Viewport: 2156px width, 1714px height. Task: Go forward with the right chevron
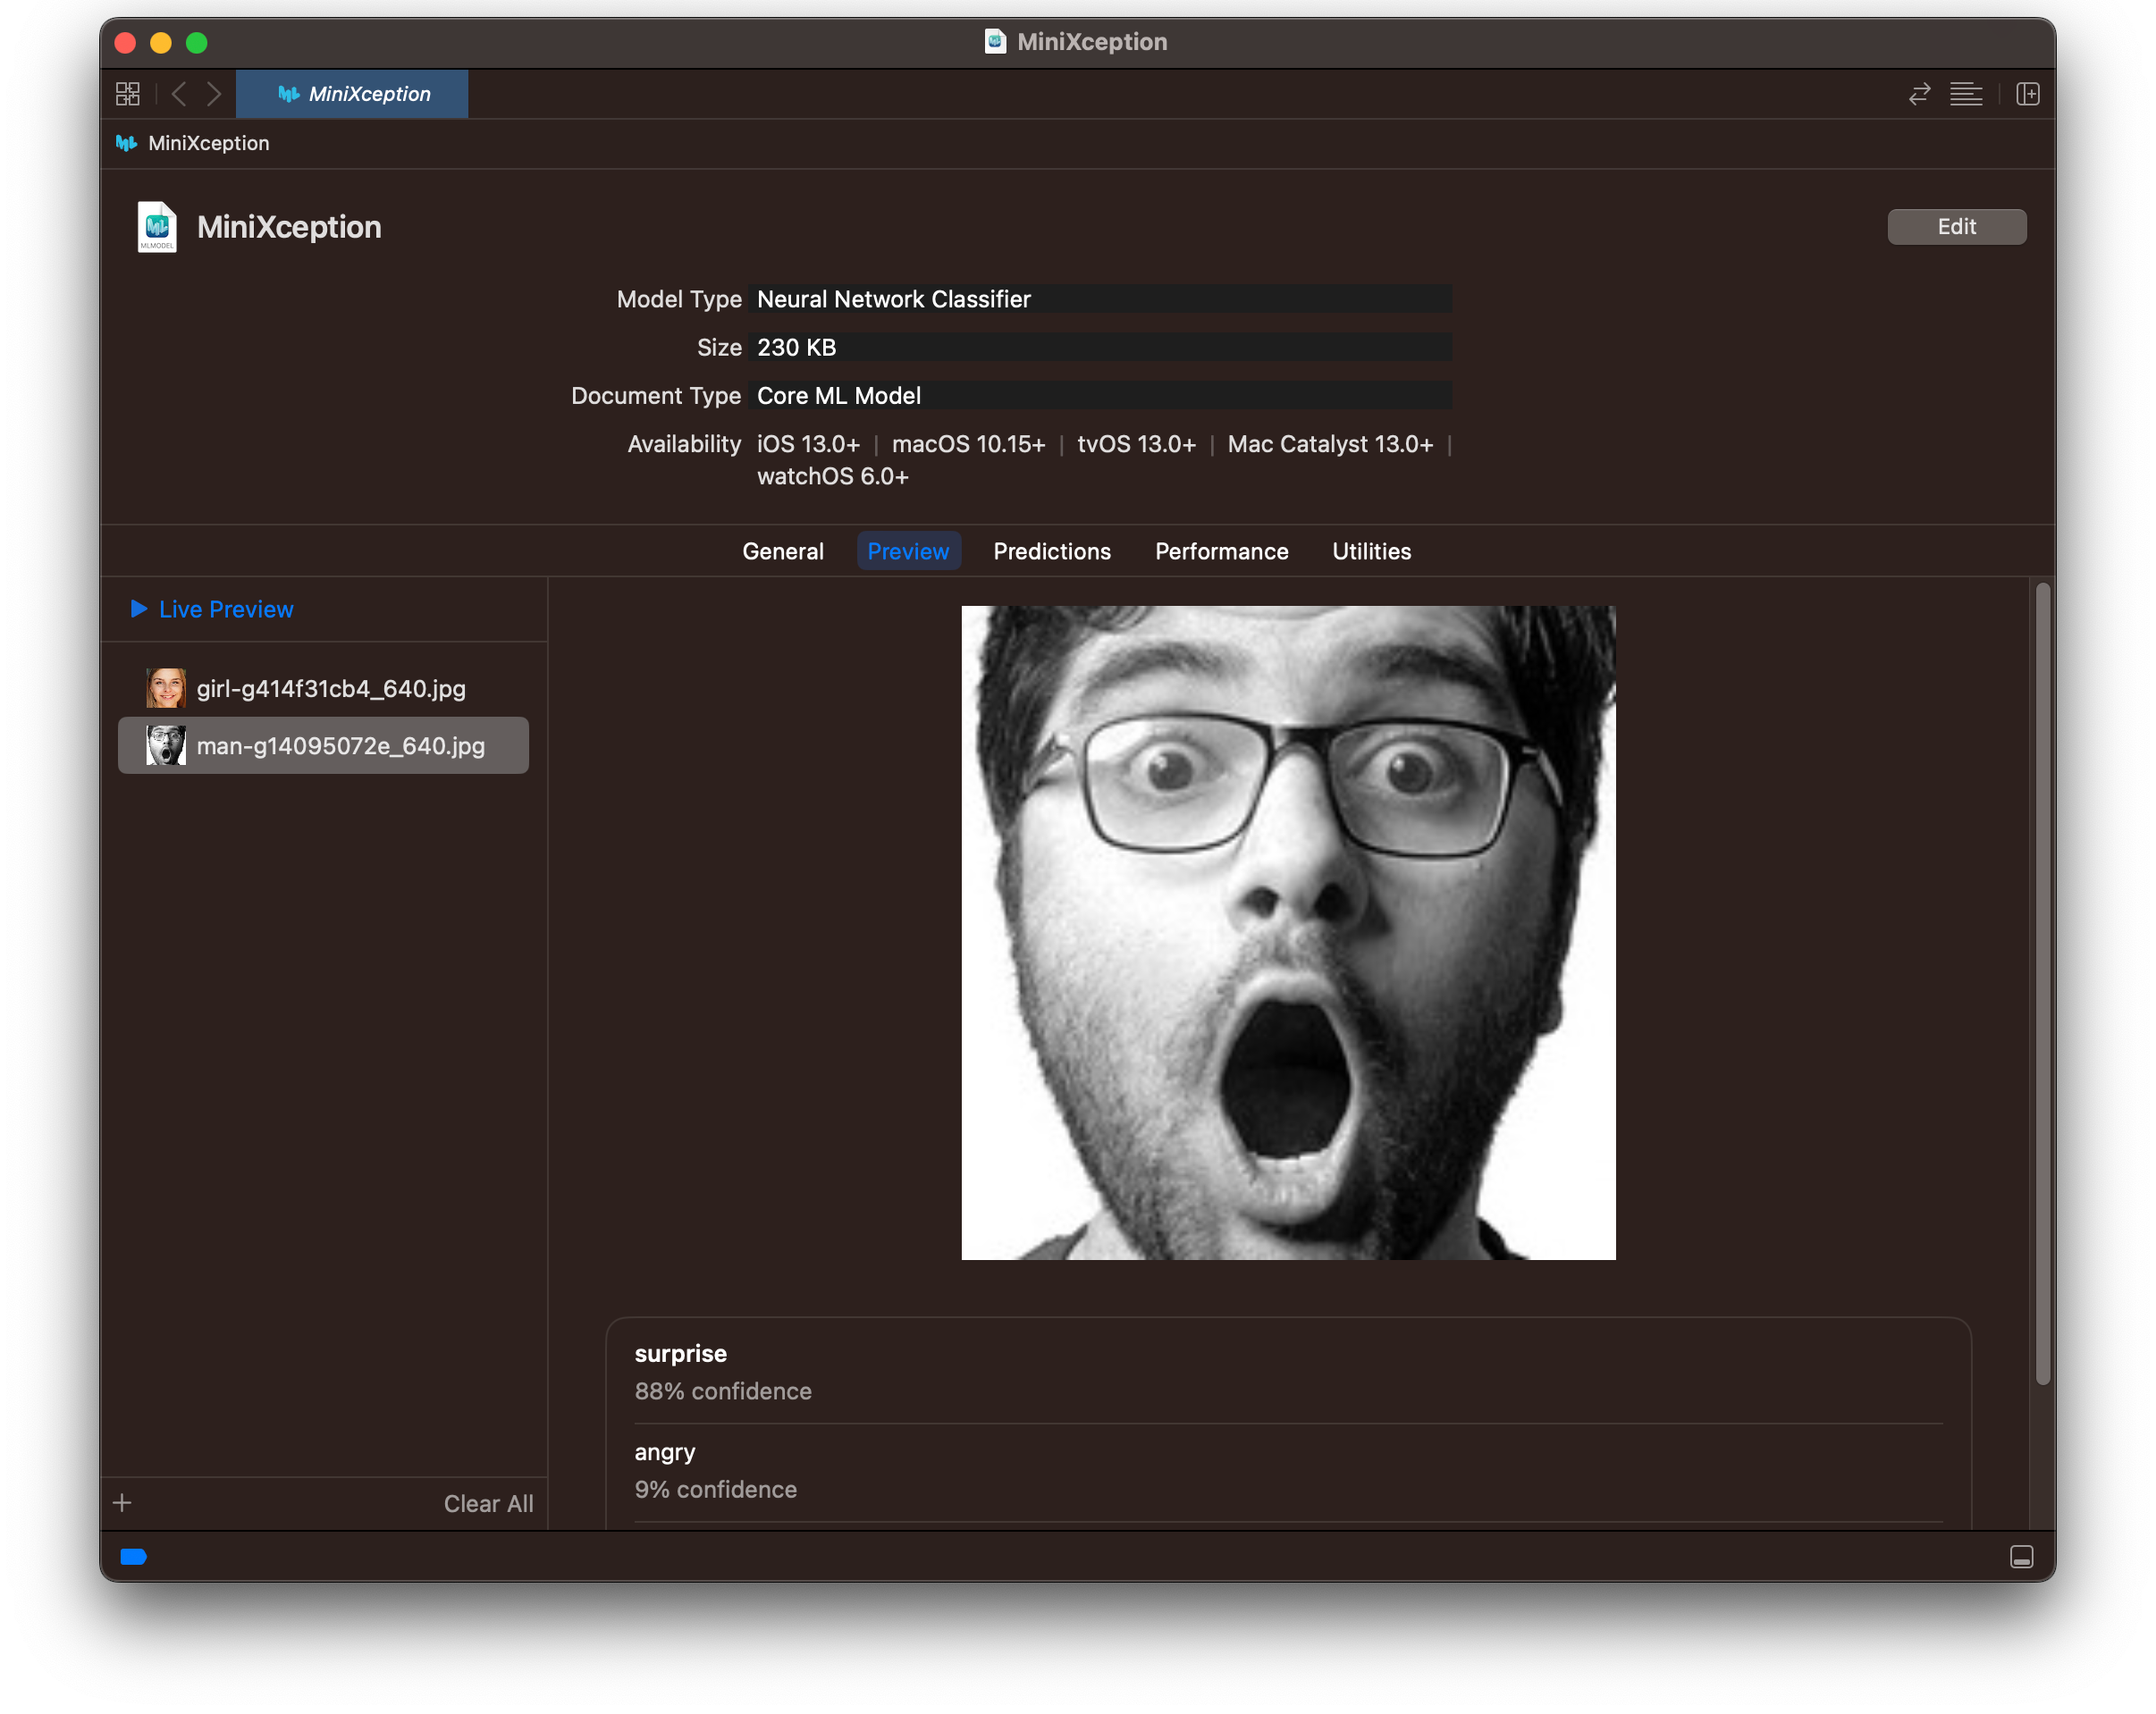(214, 94)
